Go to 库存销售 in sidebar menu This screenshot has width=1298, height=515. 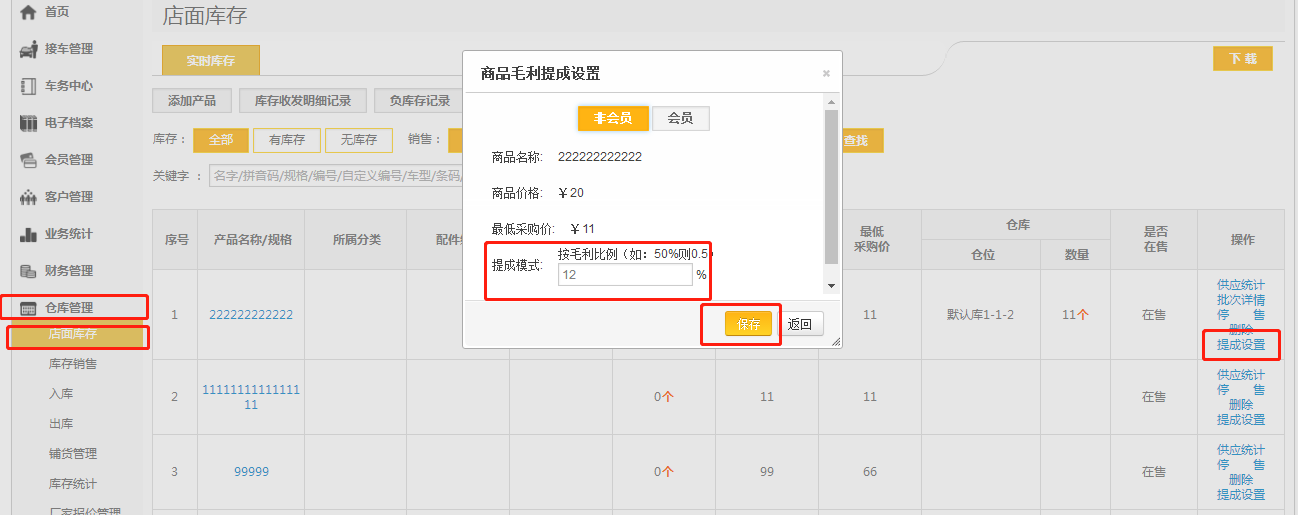(x=73, y=364)
